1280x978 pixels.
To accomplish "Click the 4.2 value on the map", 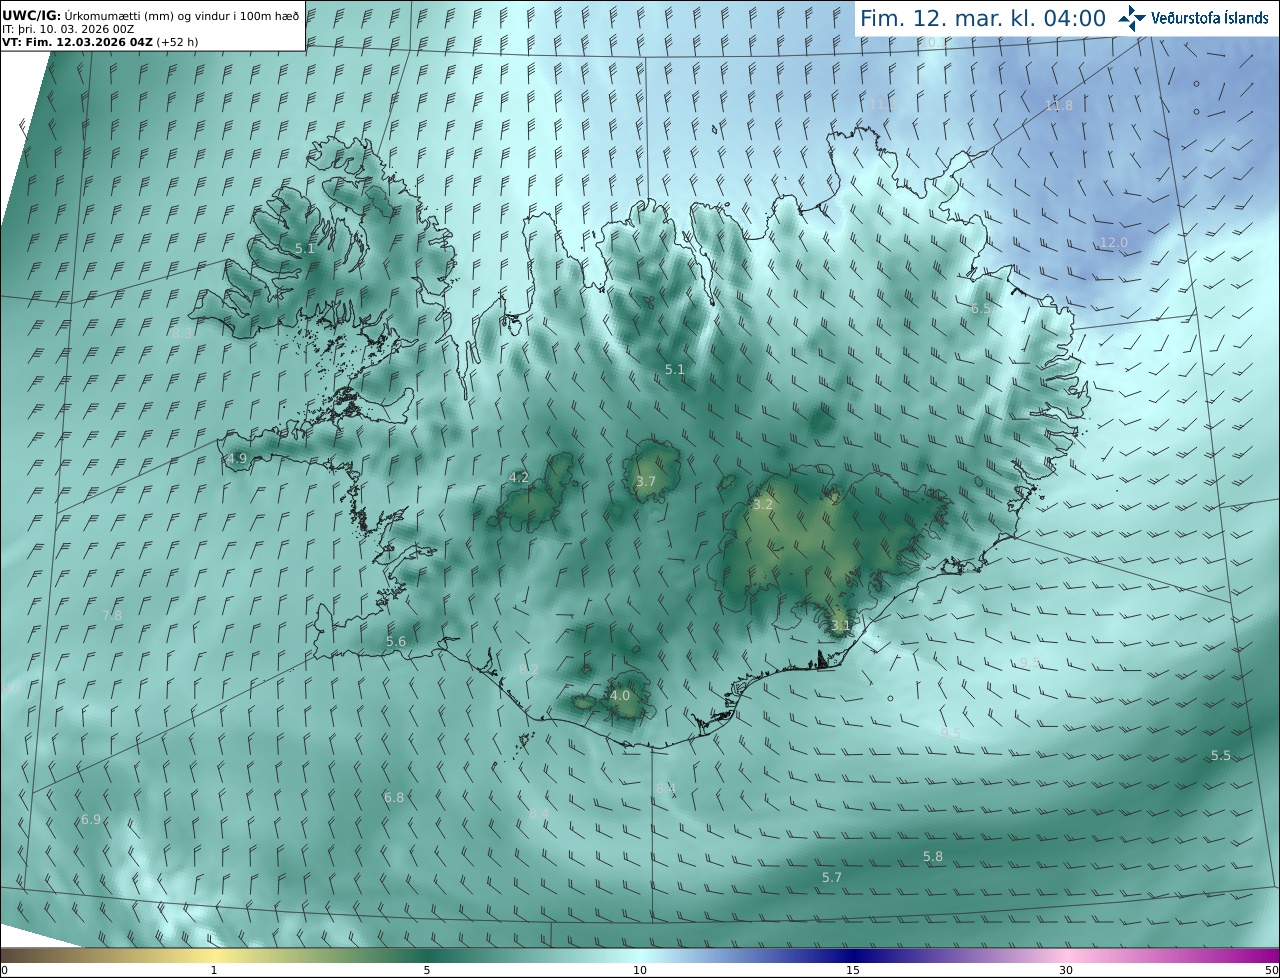I will pyautogui.click(x=519, y=477).
